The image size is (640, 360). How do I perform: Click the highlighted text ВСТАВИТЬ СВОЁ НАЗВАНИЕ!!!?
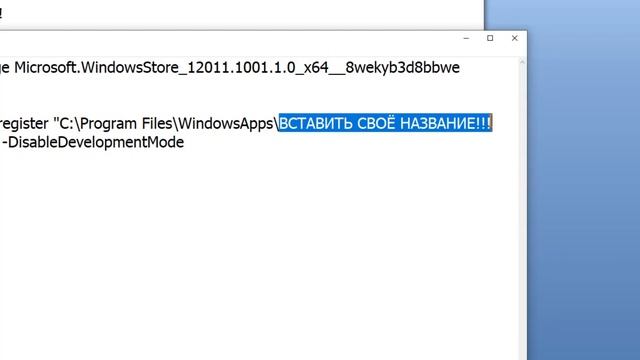(x=385, y=123)
